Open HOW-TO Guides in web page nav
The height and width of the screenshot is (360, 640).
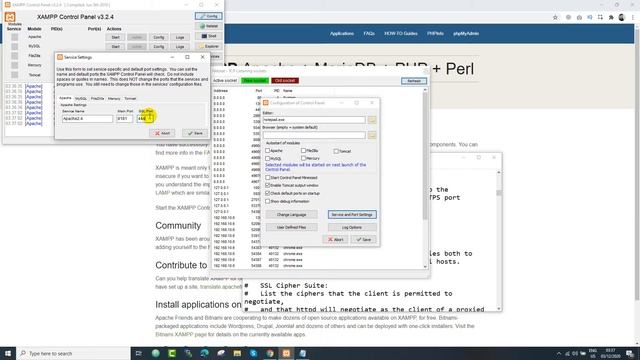pyautogui.click(x=400, y=33)
